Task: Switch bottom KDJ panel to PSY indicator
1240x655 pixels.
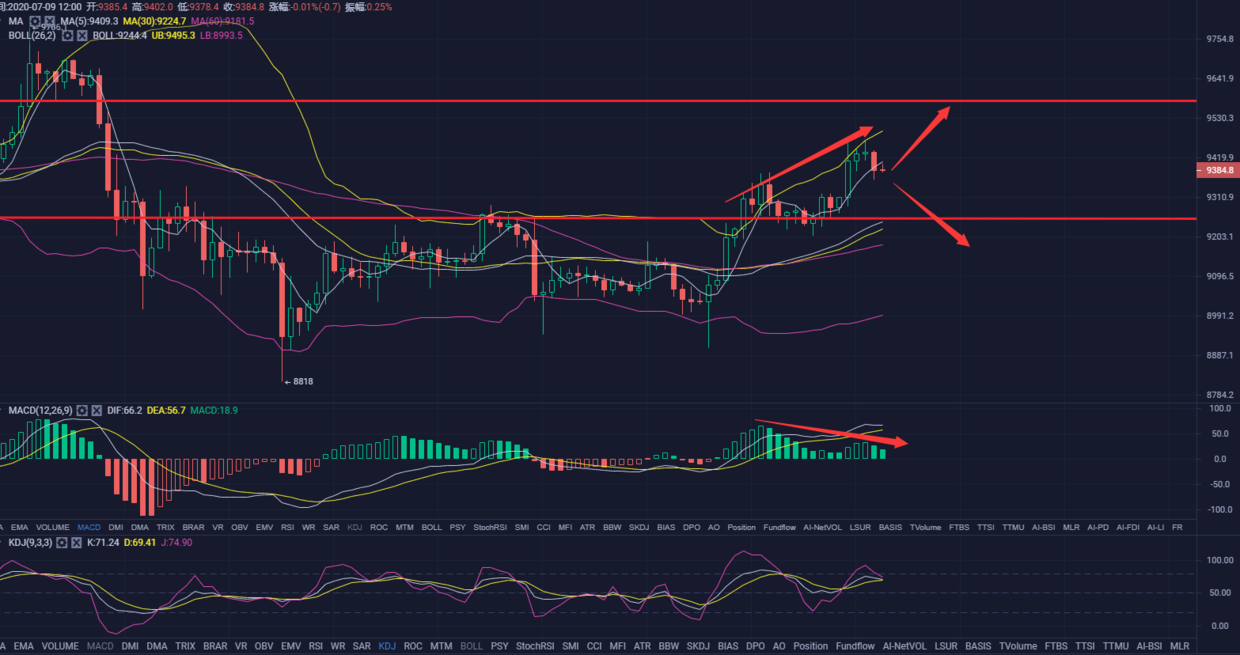Action: (x=500, y=646)
